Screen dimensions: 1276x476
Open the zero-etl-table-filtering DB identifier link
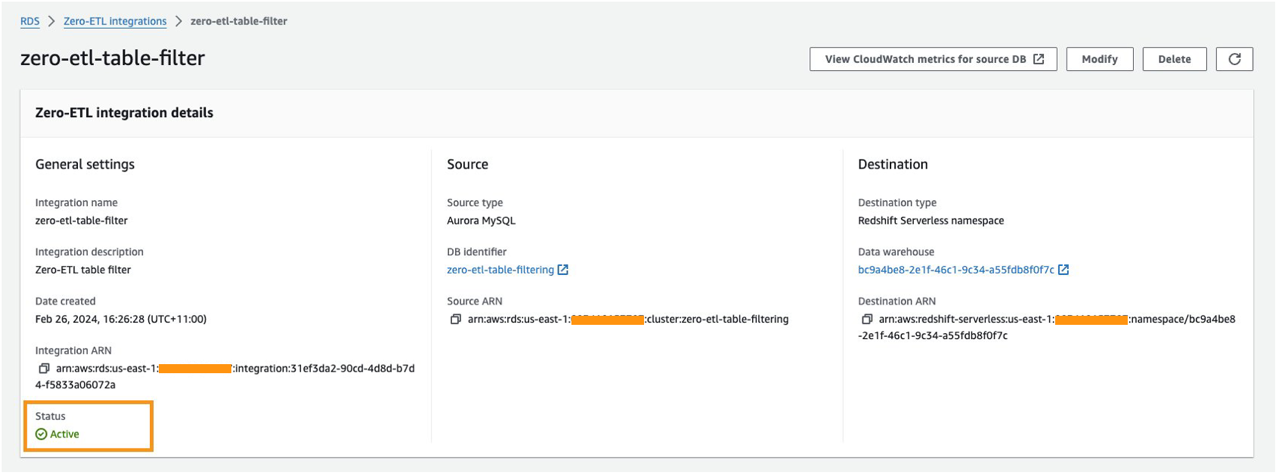[x=500, y=270]
